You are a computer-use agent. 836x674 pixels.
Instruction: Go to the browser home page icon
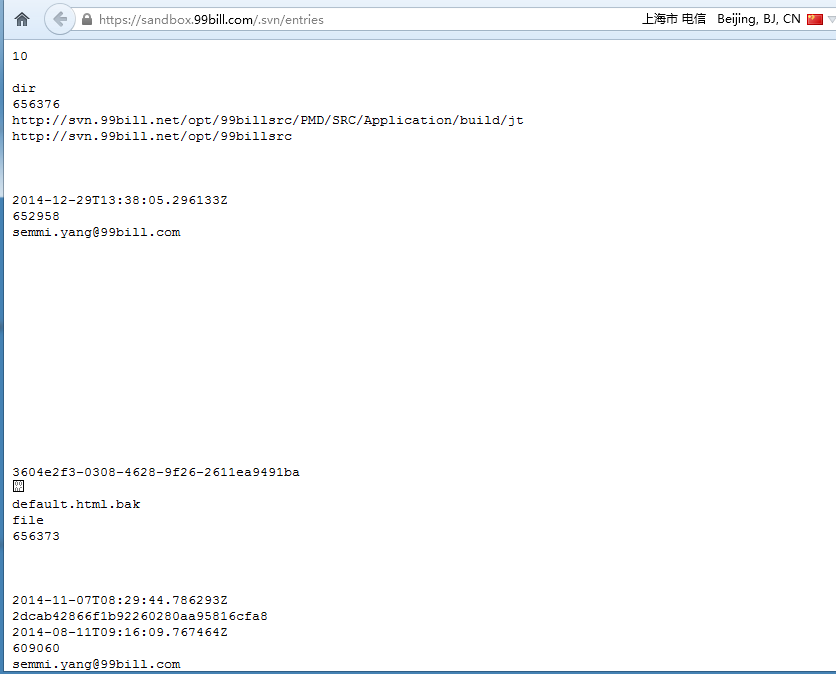point(22,20)
